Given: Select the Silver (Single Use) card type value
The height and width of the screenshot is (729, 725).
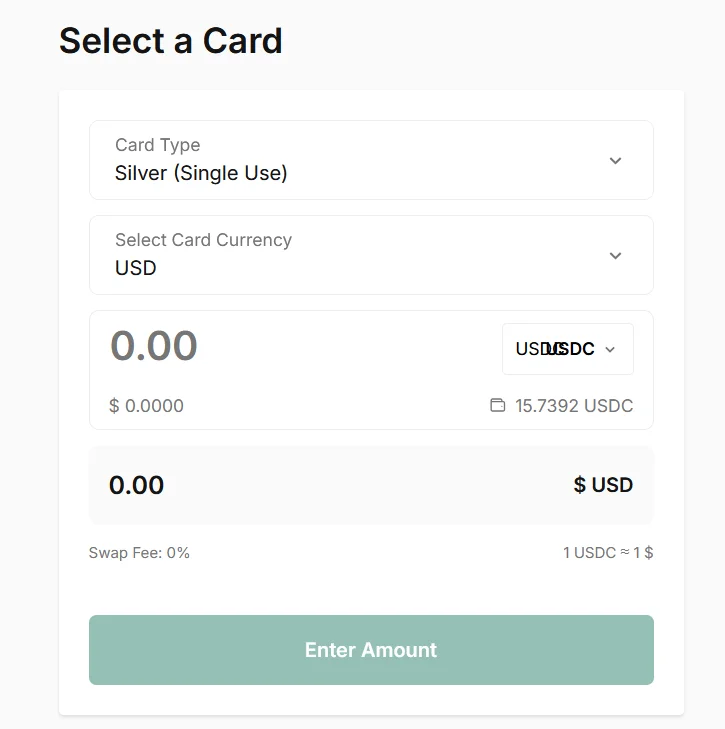Looking at the screenshot, I should pyautogui.click(x=201, y=173).
